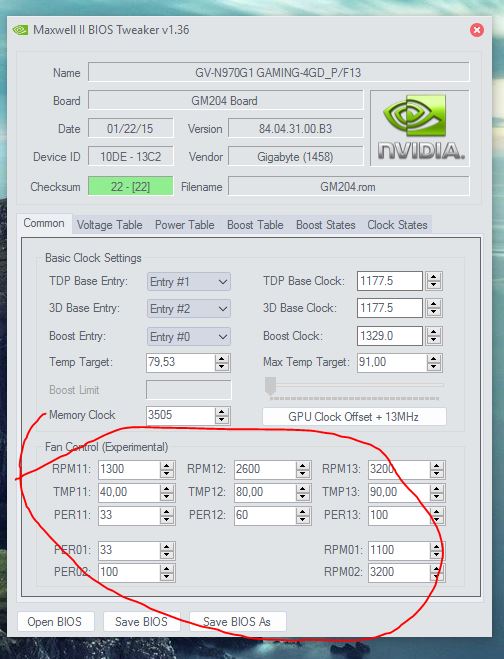Select the Boost Table tab
Image resolution: width=504 pixels, height=659 pixels.
tap(255, 225)
